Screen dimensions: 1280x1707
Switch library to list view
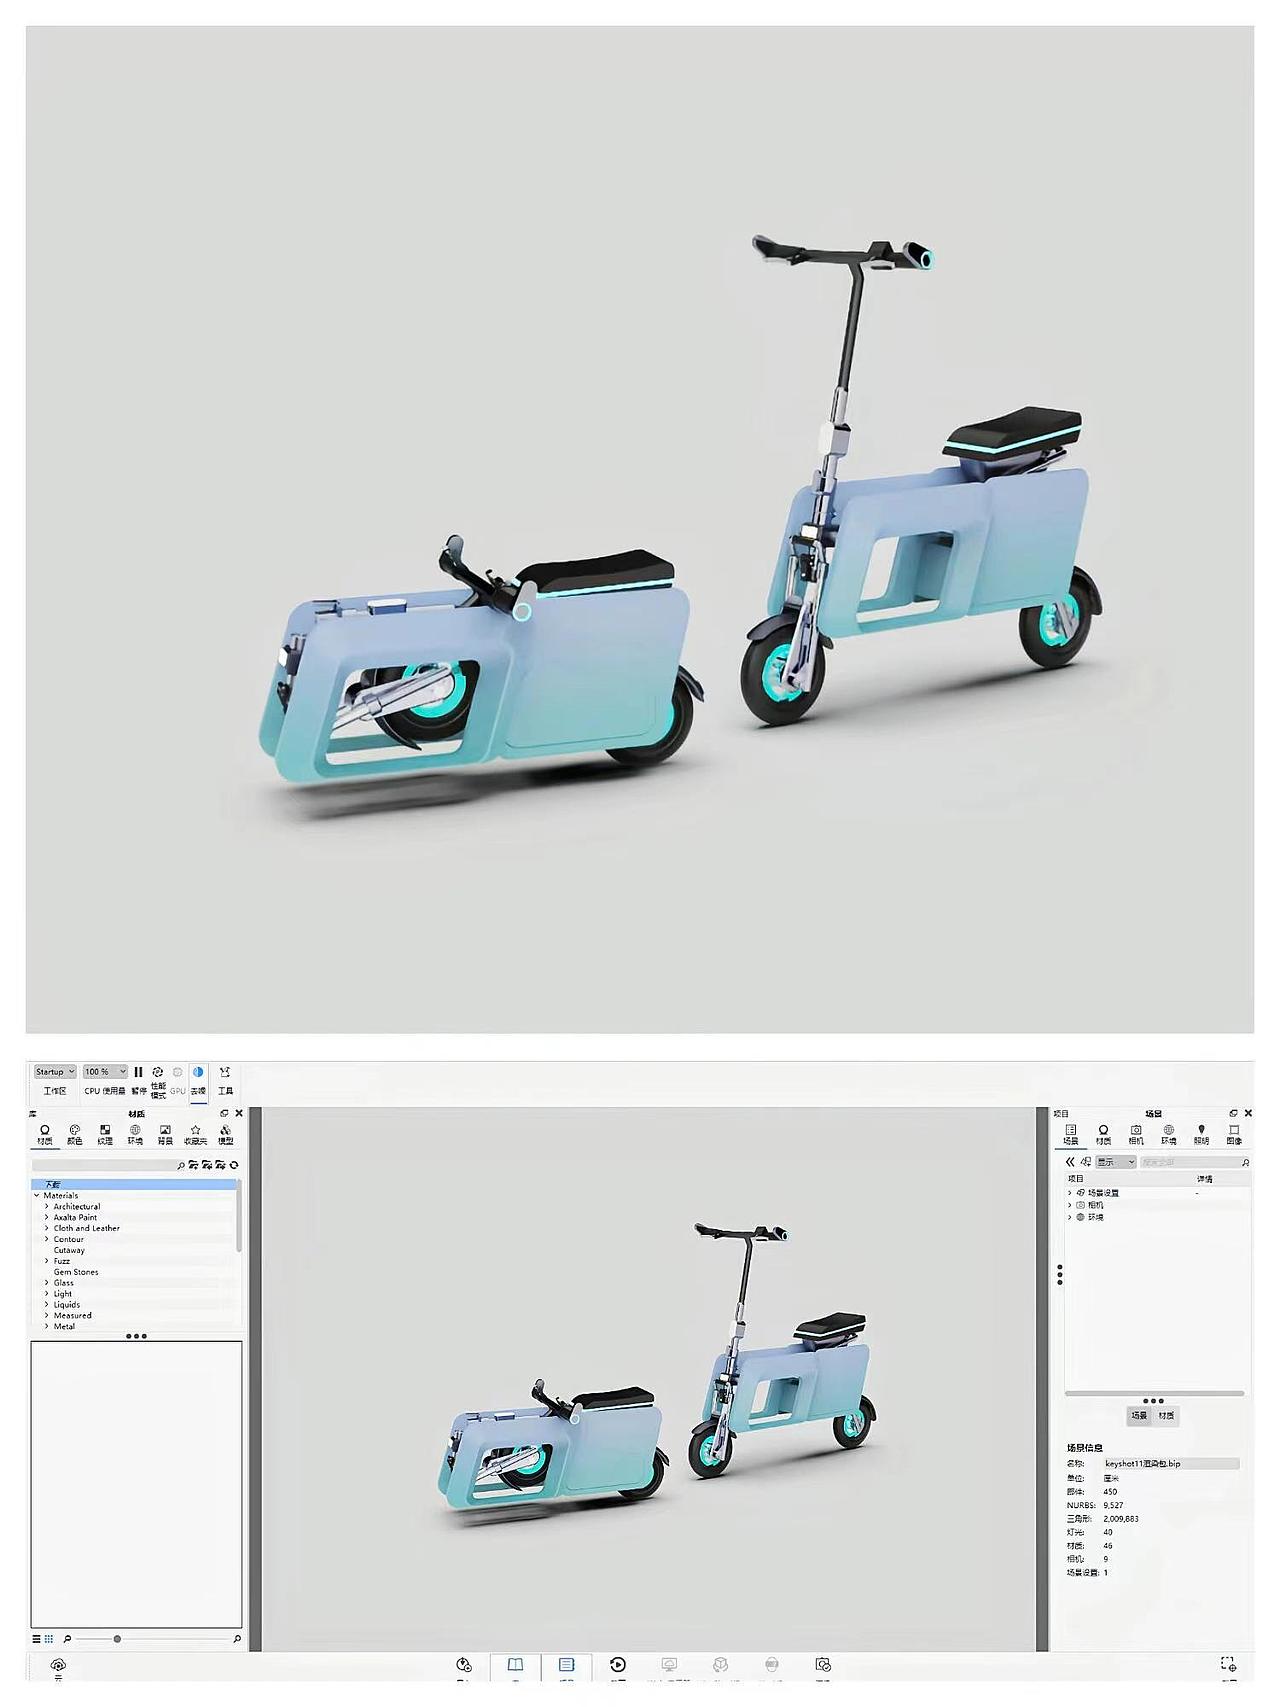37,1639
